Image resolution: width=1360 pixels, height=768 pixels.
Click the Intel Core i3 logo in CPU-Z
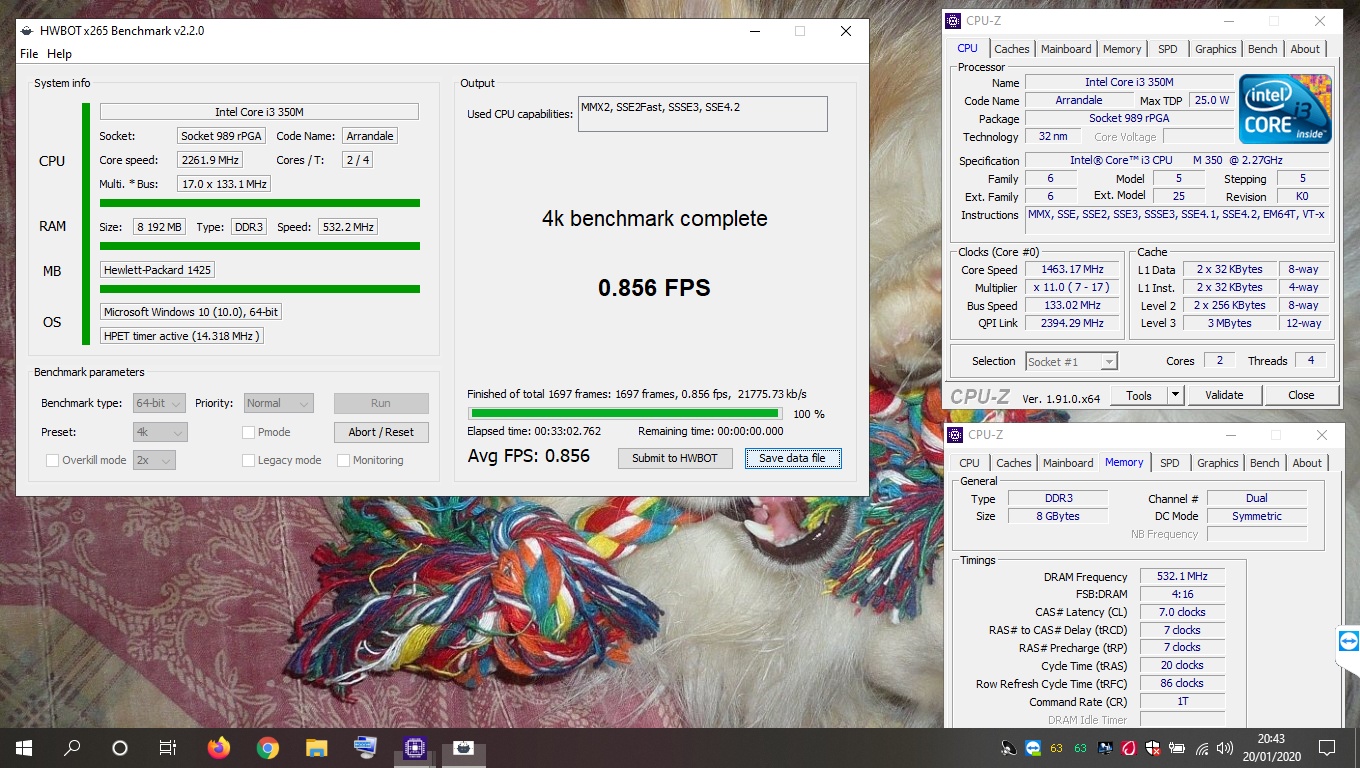(1285, 109)
